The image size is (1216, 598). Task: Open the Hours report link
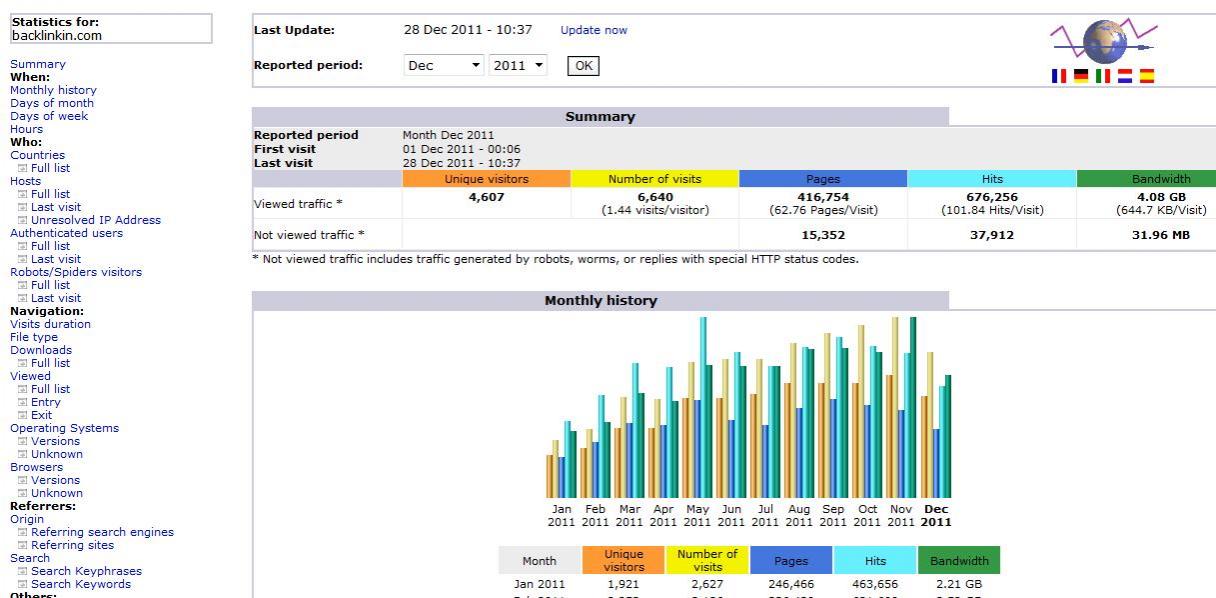26,129
